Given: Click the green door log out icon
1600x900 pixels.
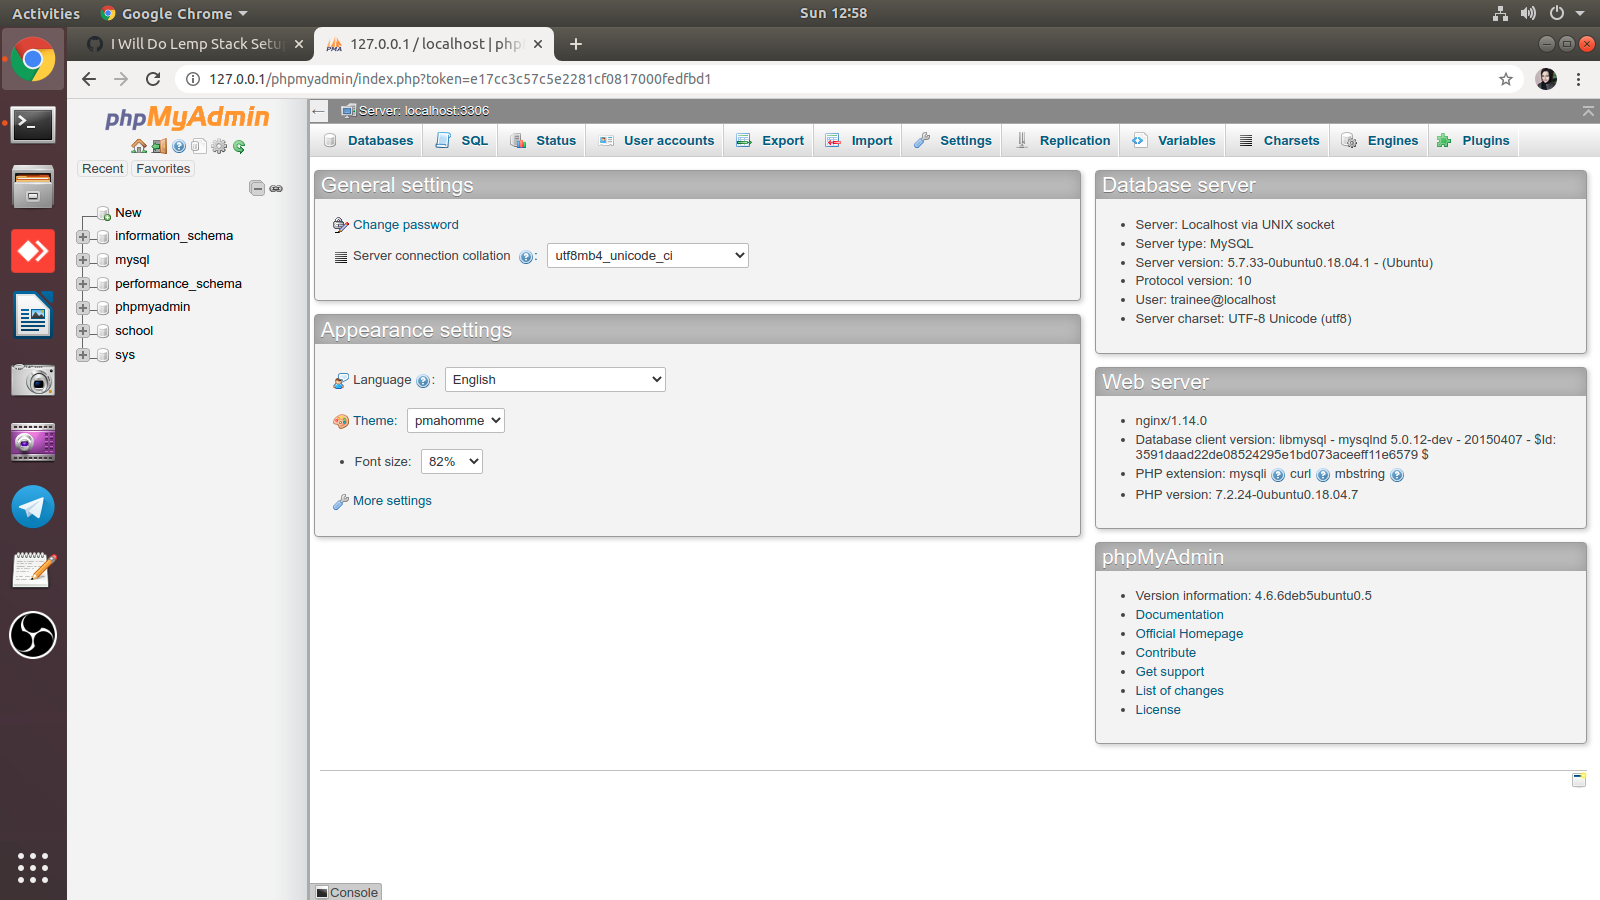Looking at the screenshot, I should click(159, 146).
